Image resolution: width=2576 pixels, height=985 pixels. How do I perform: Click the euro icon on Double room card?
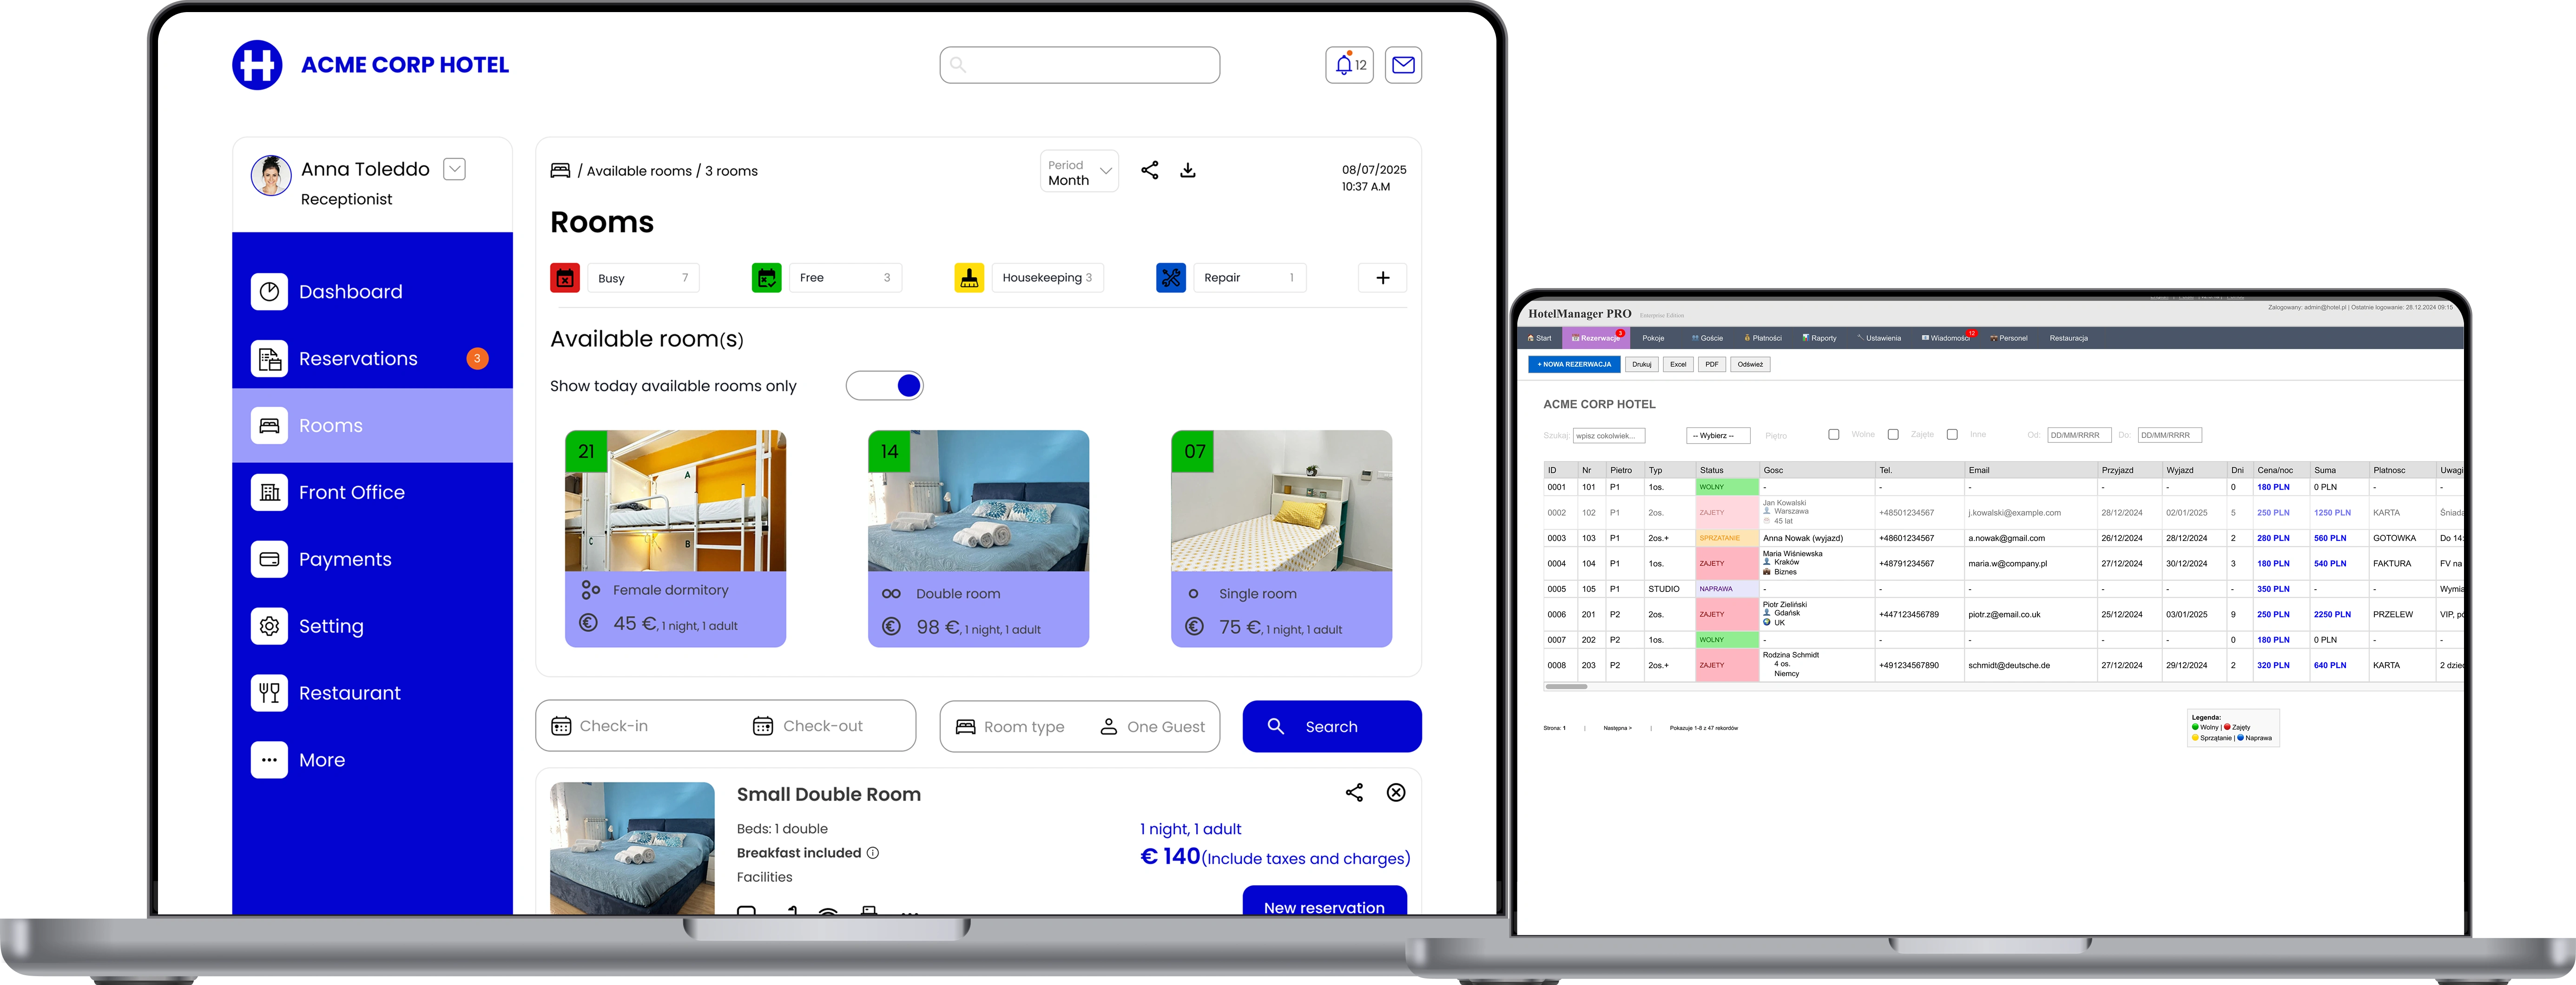[891, 627]
